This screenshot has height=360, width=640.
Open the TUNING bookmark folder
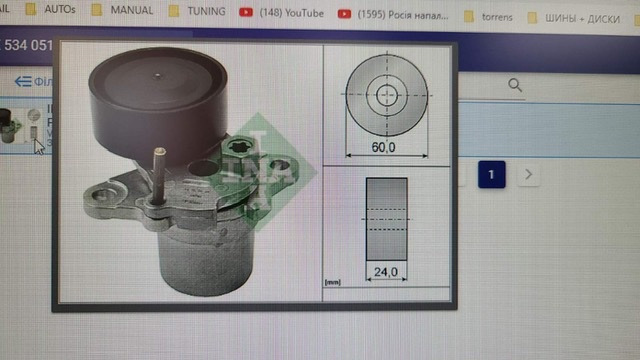click(198, 11)
